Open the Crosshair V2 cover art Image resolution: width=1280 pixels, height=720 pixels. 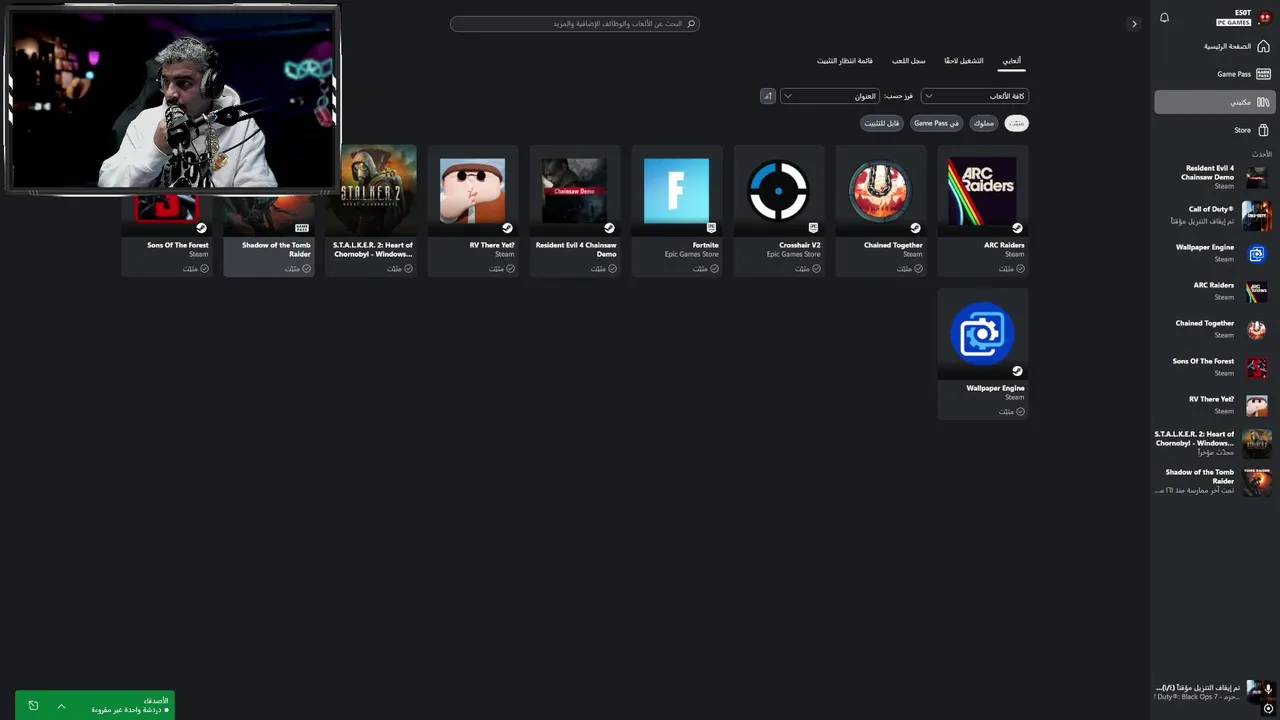tap(778, 190)
